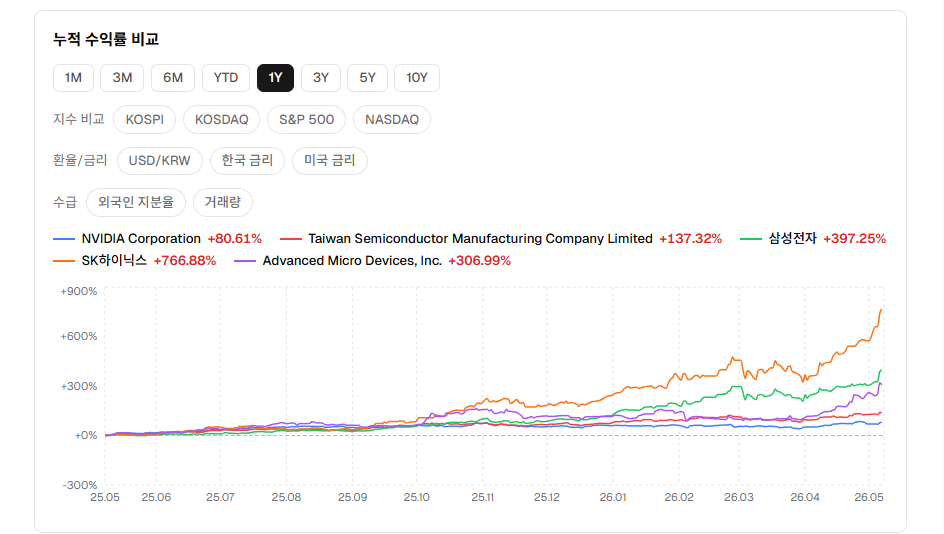
Task: Show the 10Y period
Action: tap(417, 78)
